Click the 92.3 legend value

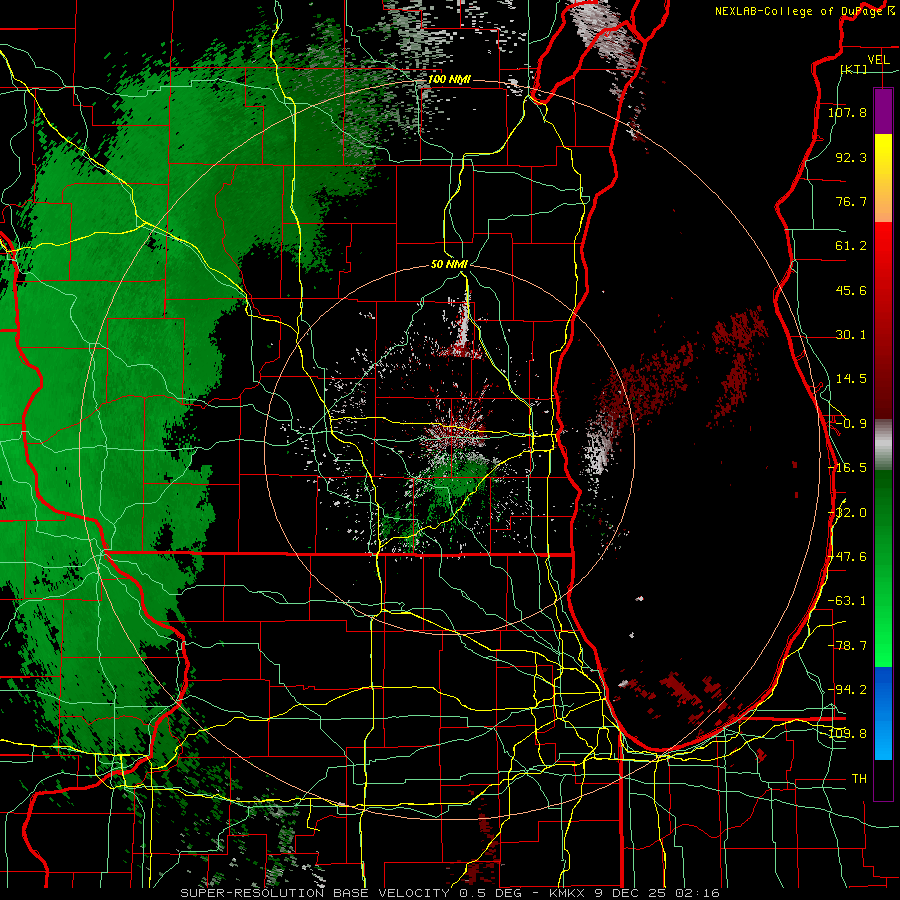coord(851,157)
